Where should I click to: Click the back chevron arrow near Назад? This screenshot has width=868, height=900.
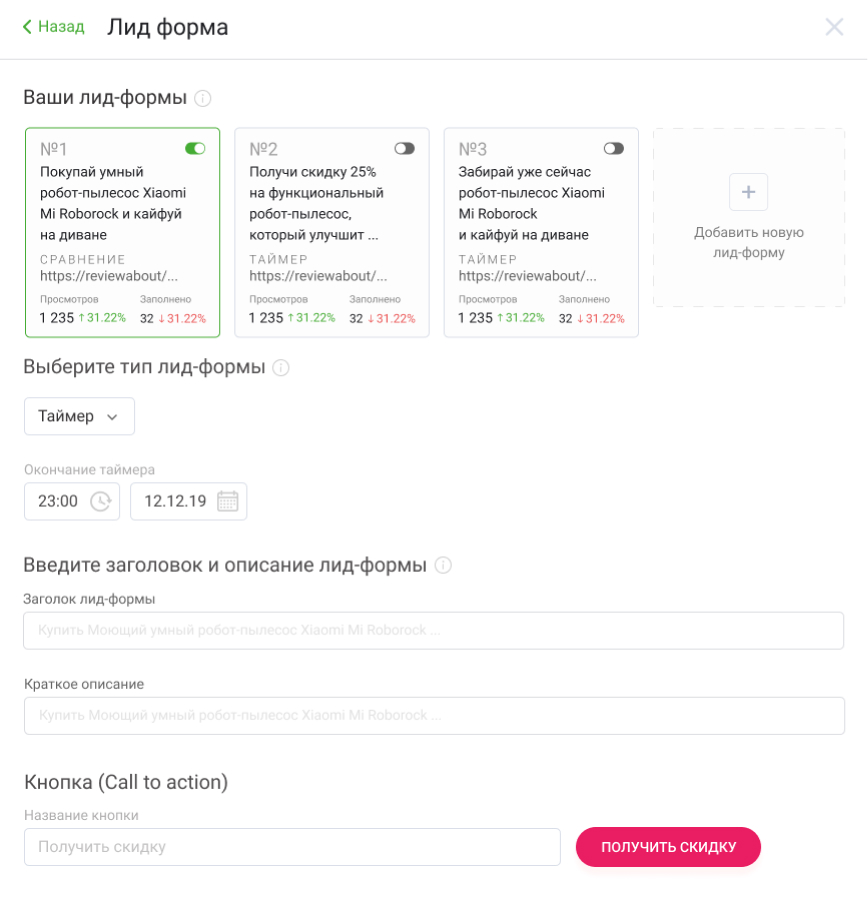click(x=27, y=27)
